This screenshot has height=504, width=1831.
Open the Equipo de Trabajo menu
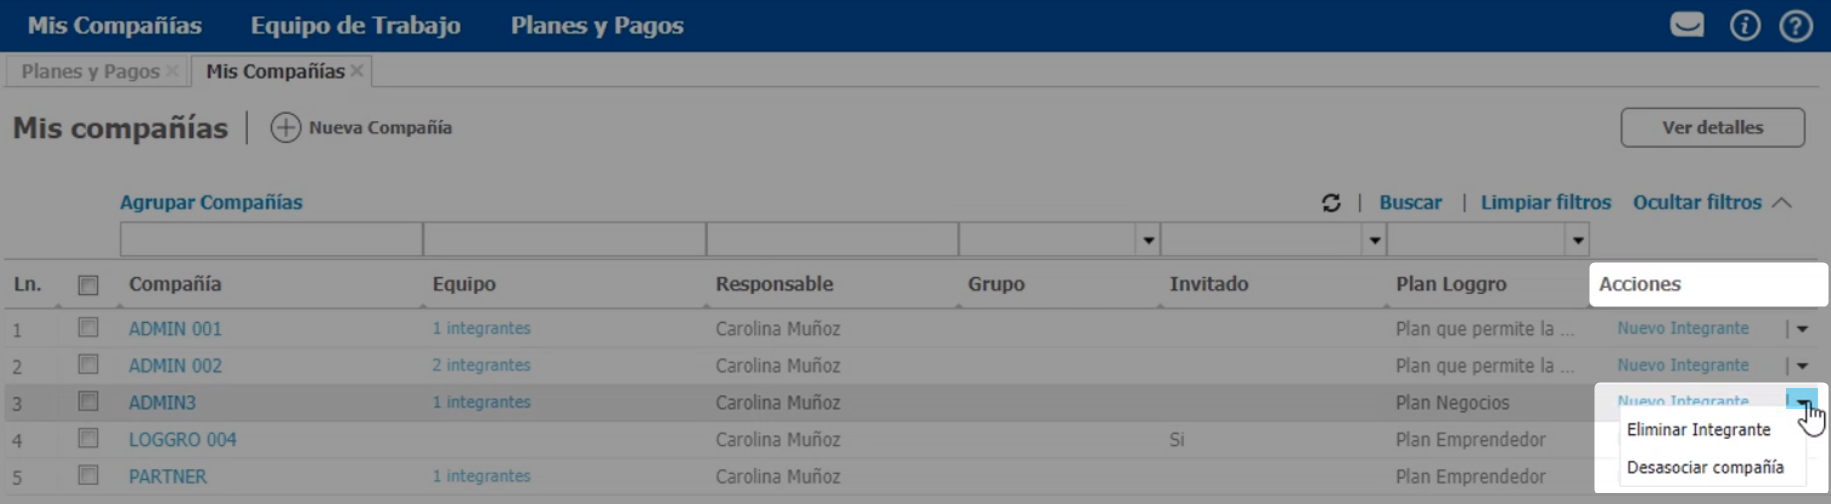tap(355, 25)
